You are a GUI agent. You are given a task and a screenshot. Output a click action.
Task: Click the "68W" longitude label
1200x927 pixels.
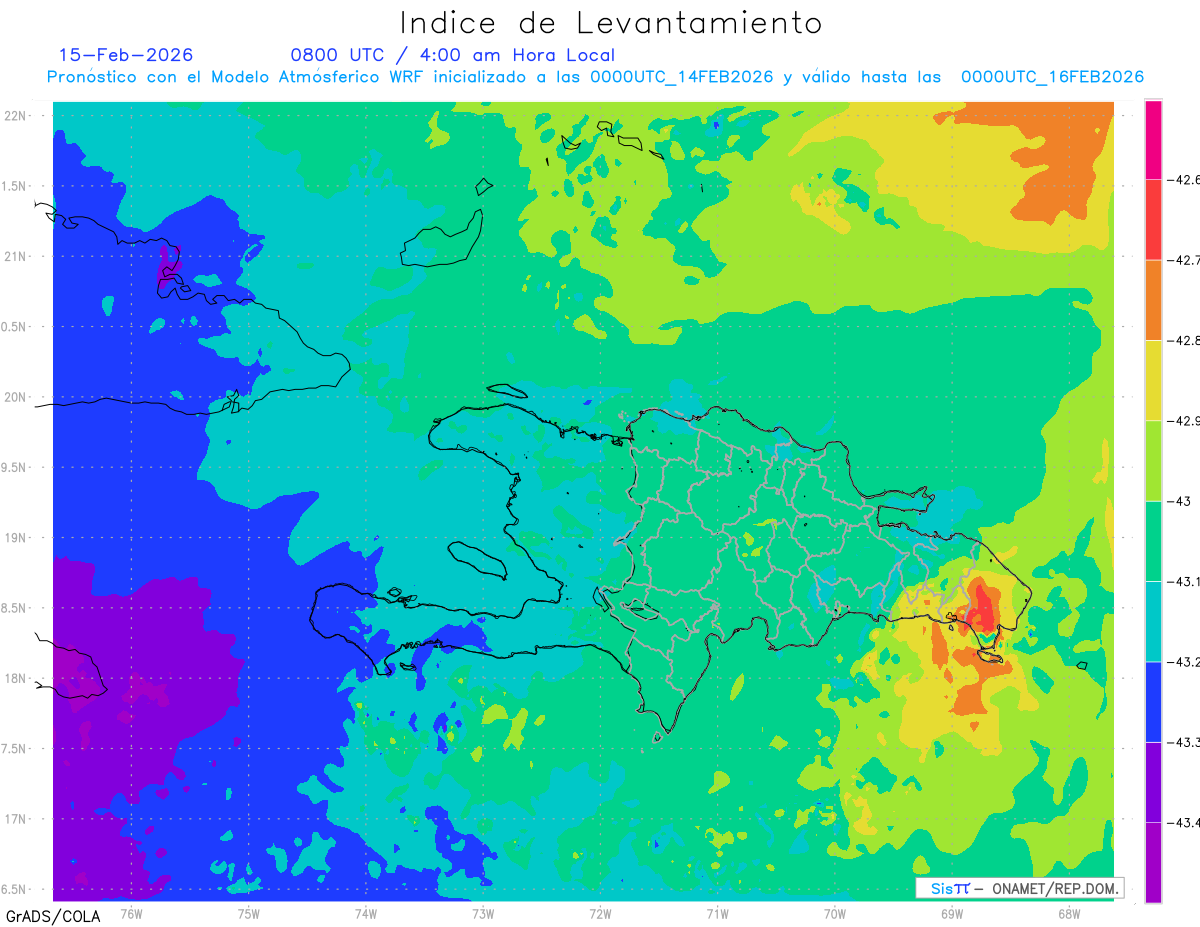pyautogui.click(x=1069, y=914)
